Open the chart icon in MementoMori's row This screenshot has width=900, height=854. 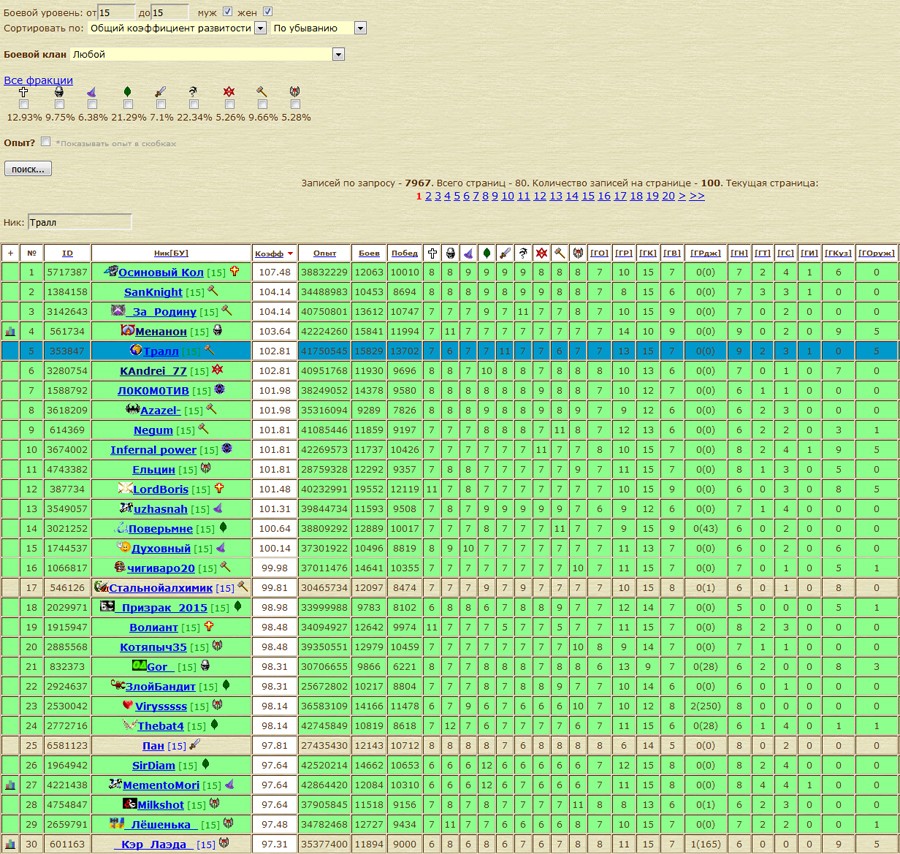[x=10, y=785]
